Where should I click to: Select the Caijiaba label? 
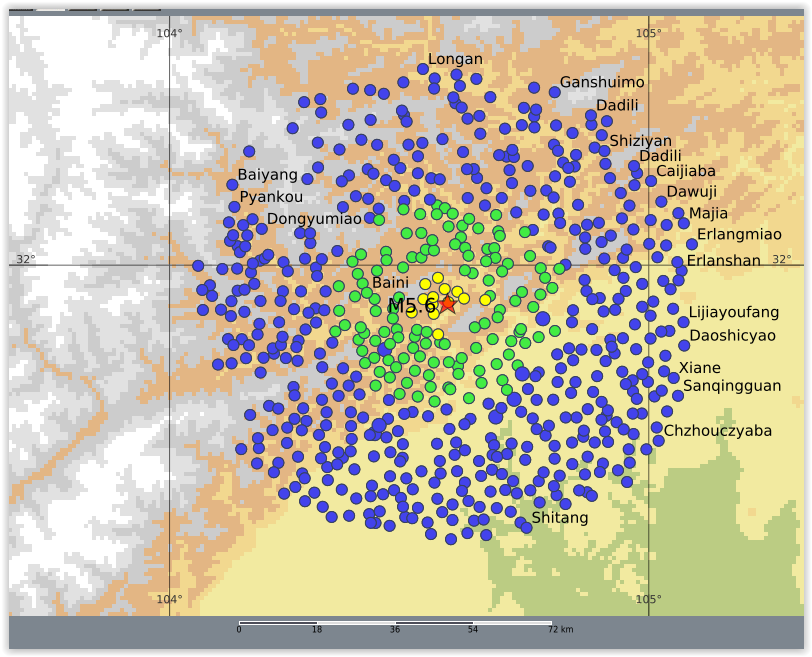(686, 171)
